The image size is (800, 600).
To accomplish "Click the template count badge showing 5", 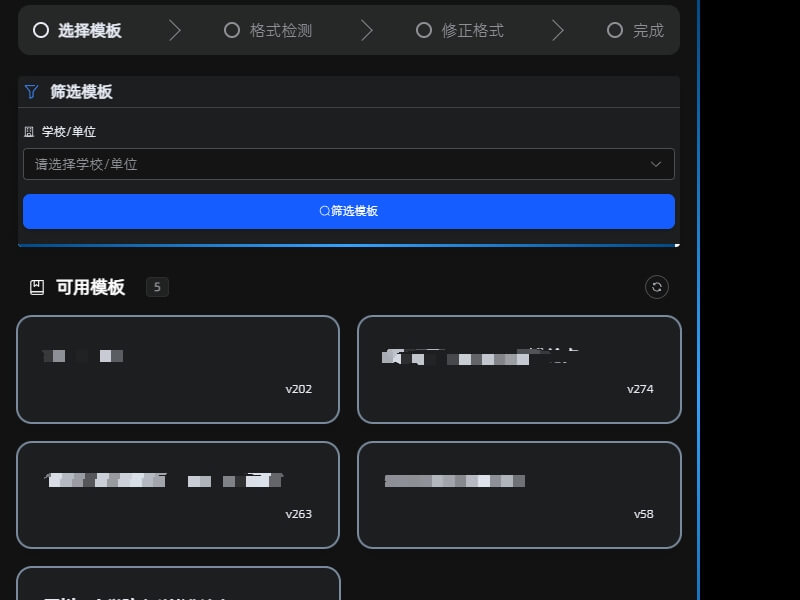I will [157, 287].
